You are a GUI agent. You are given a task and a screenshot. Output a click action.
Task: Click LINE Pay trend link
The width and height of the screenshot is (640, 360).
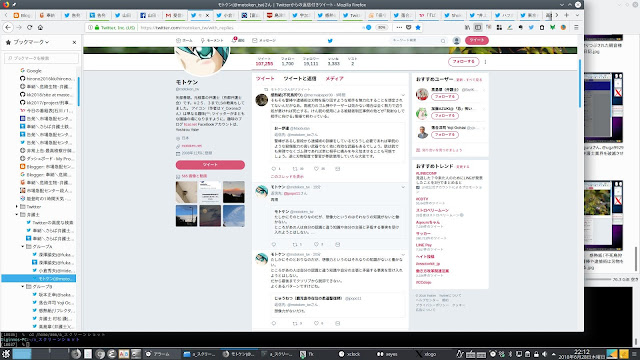pos(424,245)
